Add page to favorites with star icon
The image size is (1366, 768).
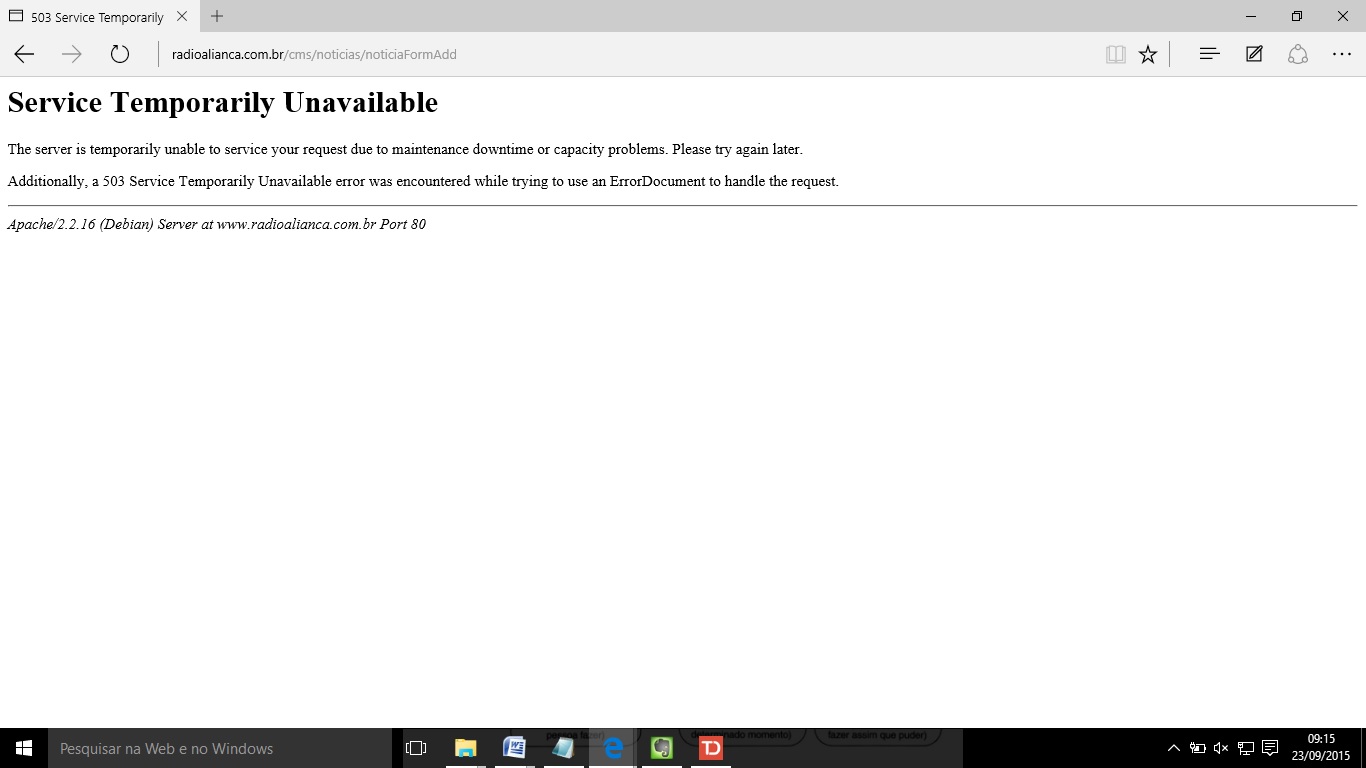(x=1148, y=54)
